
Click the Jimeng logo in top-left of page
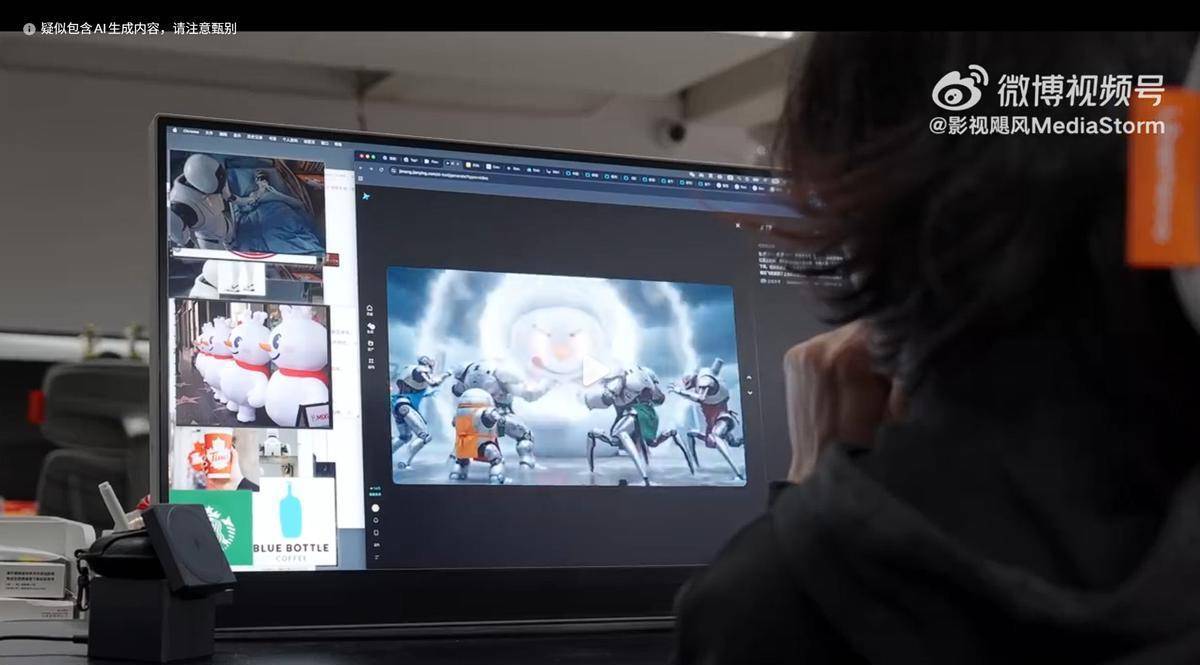(367, 198)
